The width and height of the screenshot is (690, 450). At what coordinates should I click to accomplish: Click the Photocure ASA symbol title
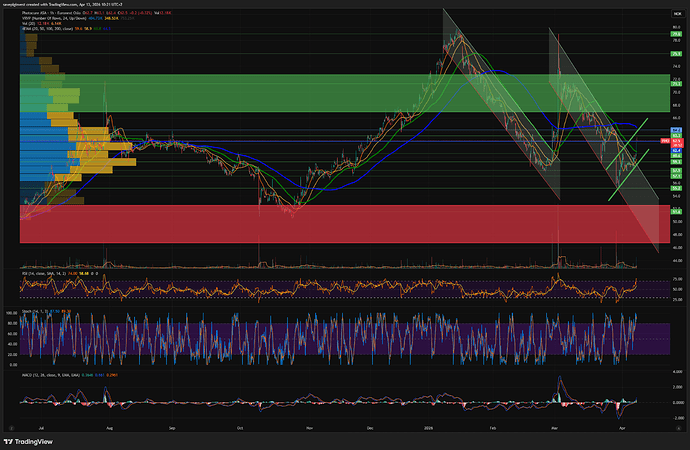pyautogui.click(x=40, y=13)
